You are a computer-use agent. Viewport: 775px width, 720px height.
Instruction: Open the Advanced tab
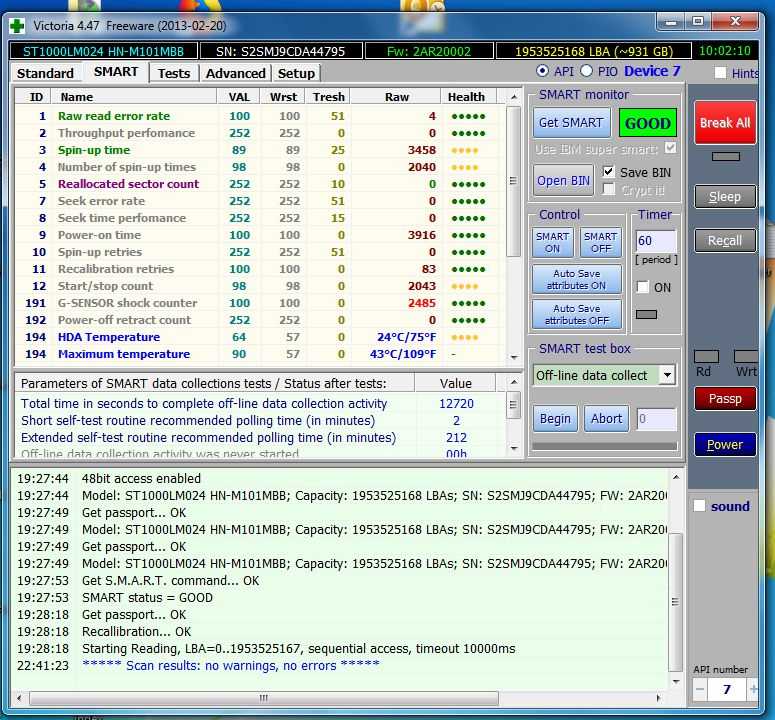[x=235, y=73]
